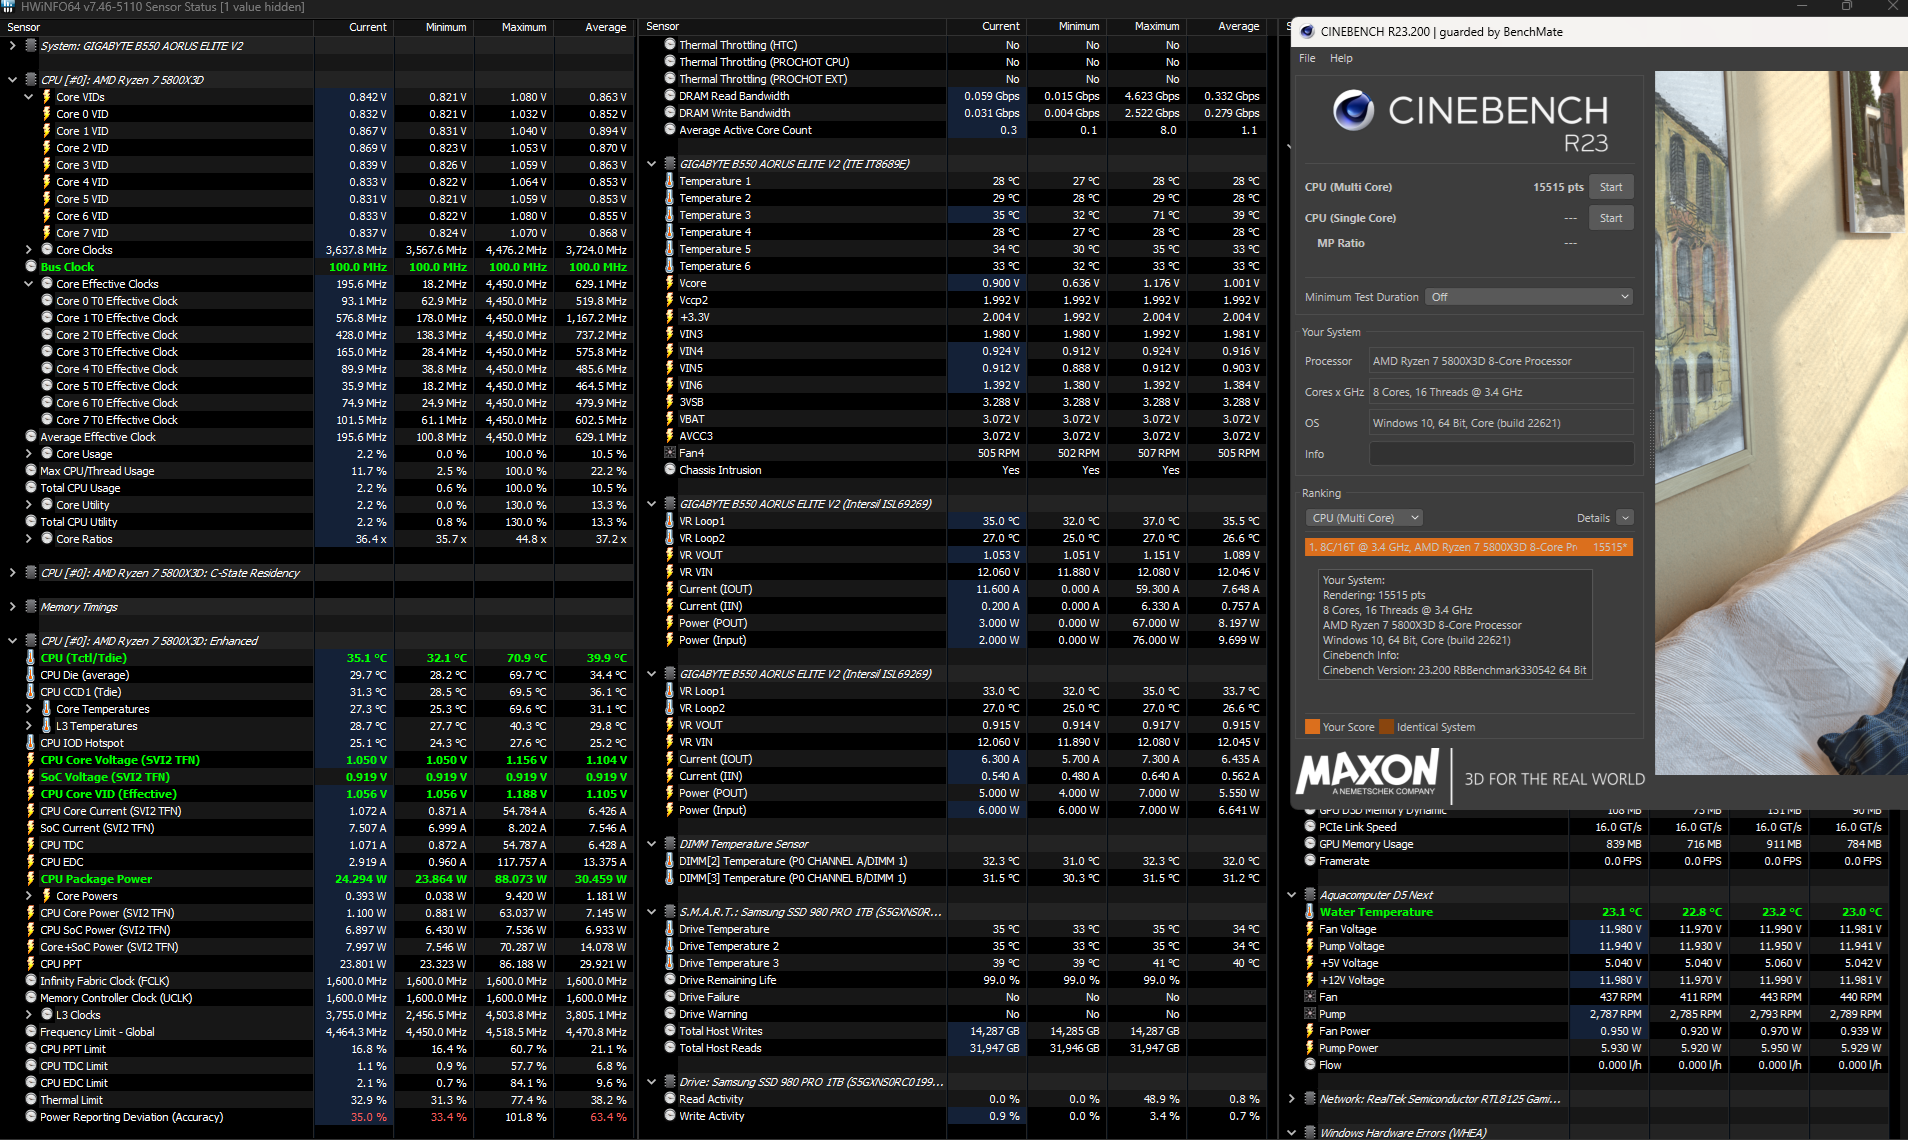Select the icon next to Thermal Throttling (HTC)
Image resolution: width=1908 pixels, height=1140 pixels.
(x=670, y=45)
